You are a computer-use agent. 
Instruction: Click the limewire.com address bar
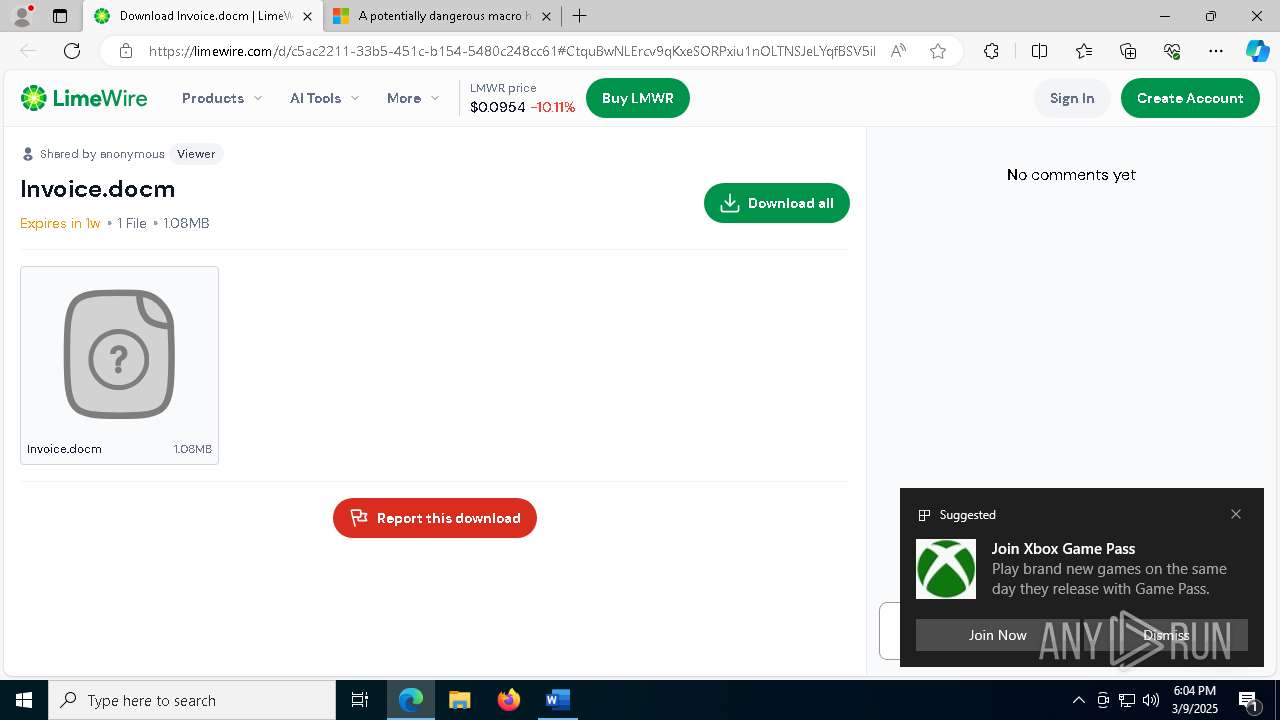tap(511, 51)
